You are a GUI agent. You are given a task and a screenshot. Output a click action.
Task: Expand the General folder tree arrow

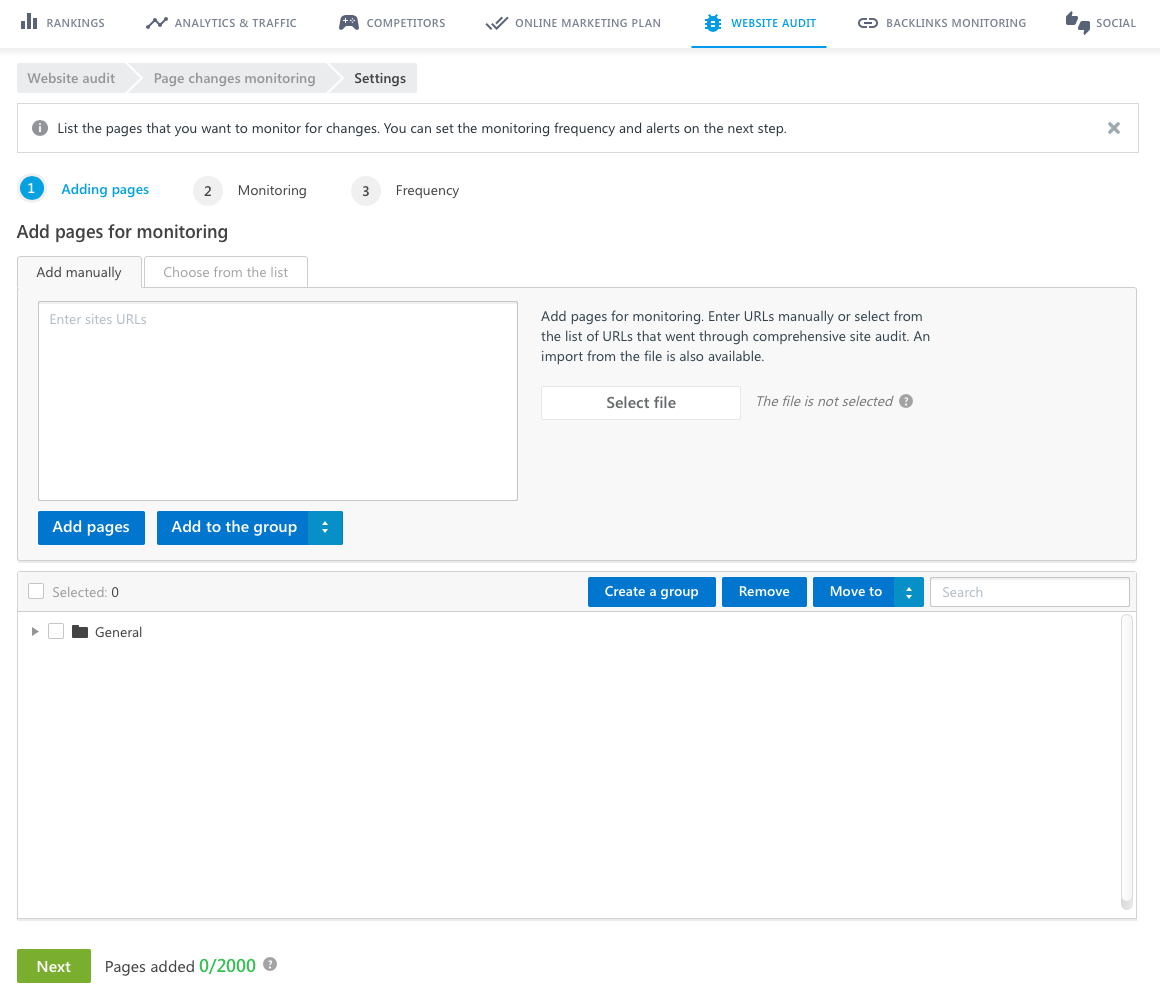click(x=35, y=631)
